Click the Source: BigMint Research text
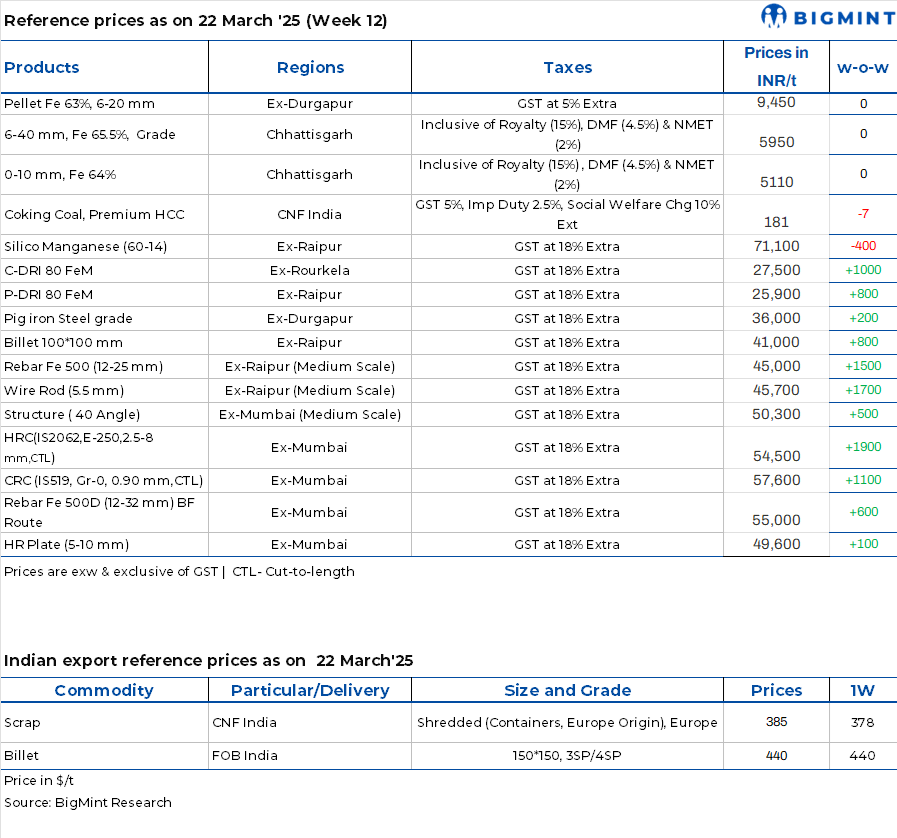 point(88,802)
